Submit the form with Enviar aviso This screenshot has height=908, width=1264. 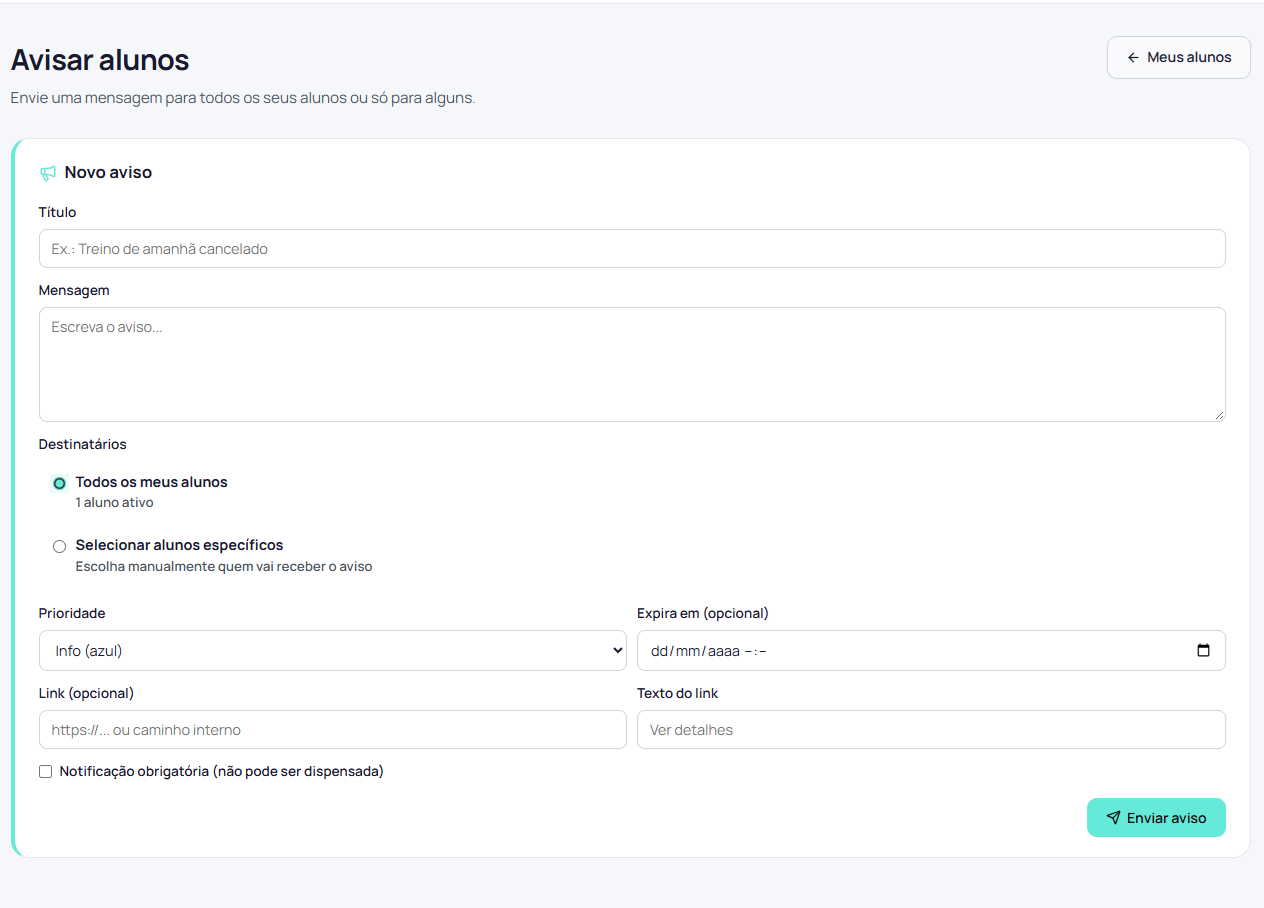click(1156, 818)
